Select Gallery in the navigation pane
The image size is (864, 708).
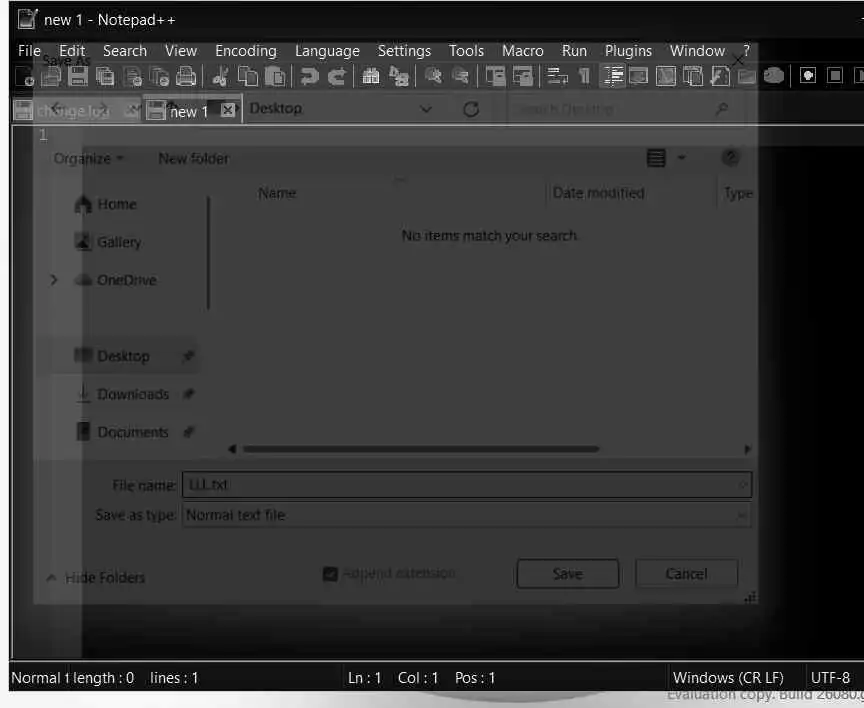(x=108, y=242)
